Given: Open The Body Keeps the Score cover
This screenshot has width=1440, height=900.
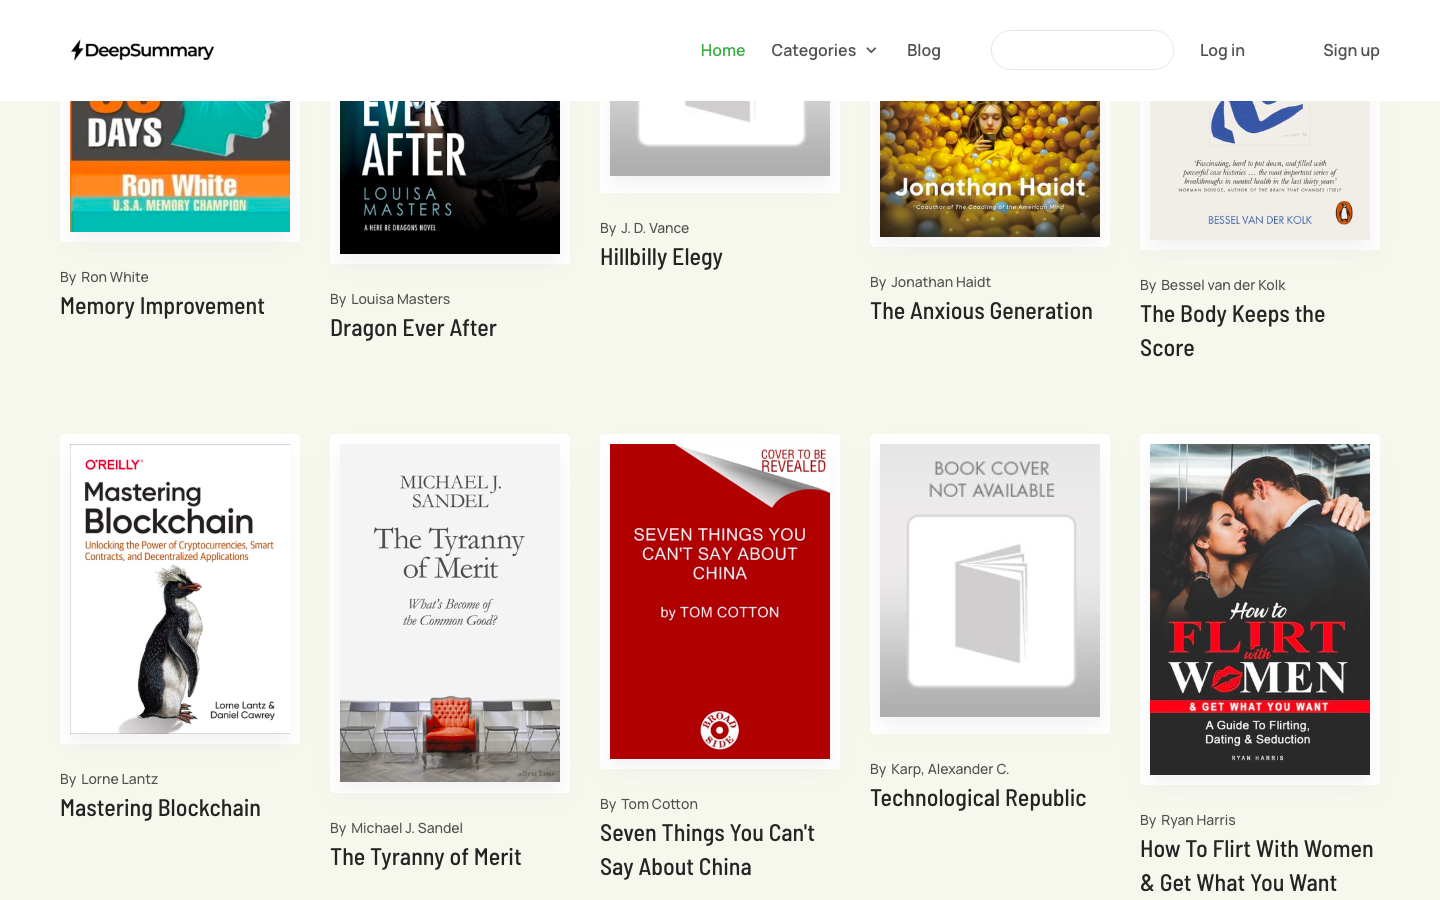Looking at the screenshot, I should point(1260,170).
